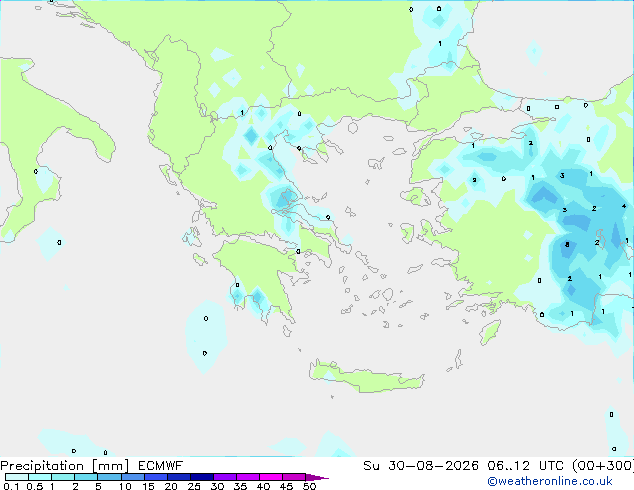The height and width of the screenshot is (490, 634).
Task: Pick the 2–5 mm legend swatch
Action: point(86,477)
